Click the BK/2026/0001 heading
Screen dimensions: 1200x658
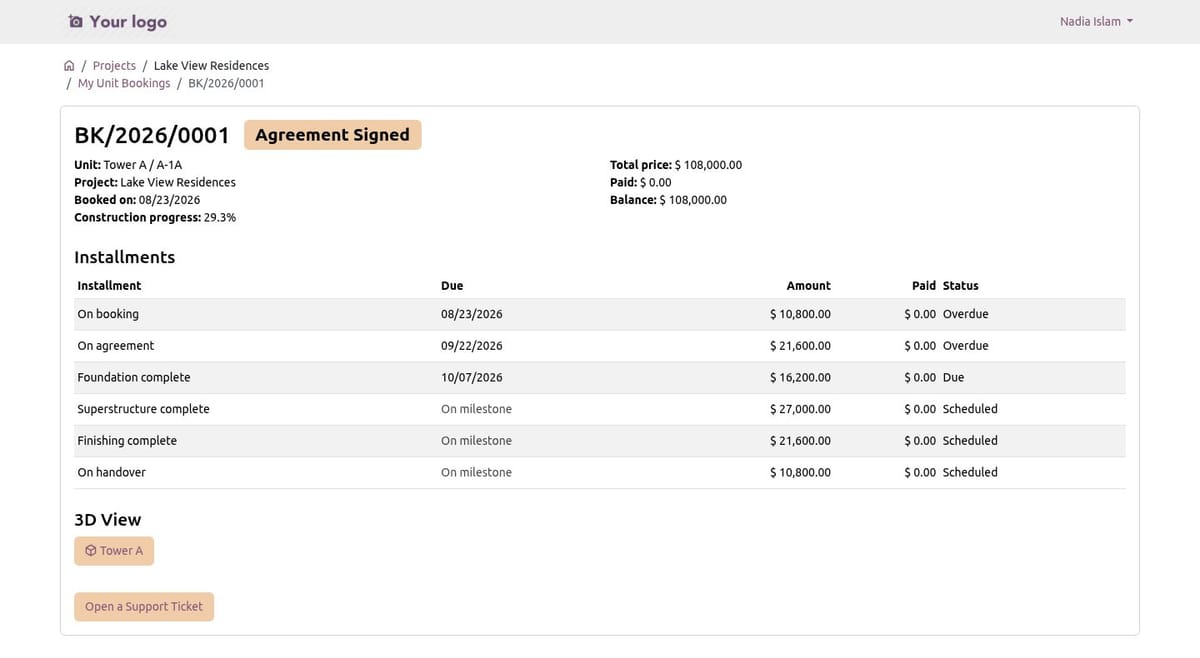coord(152,135)
